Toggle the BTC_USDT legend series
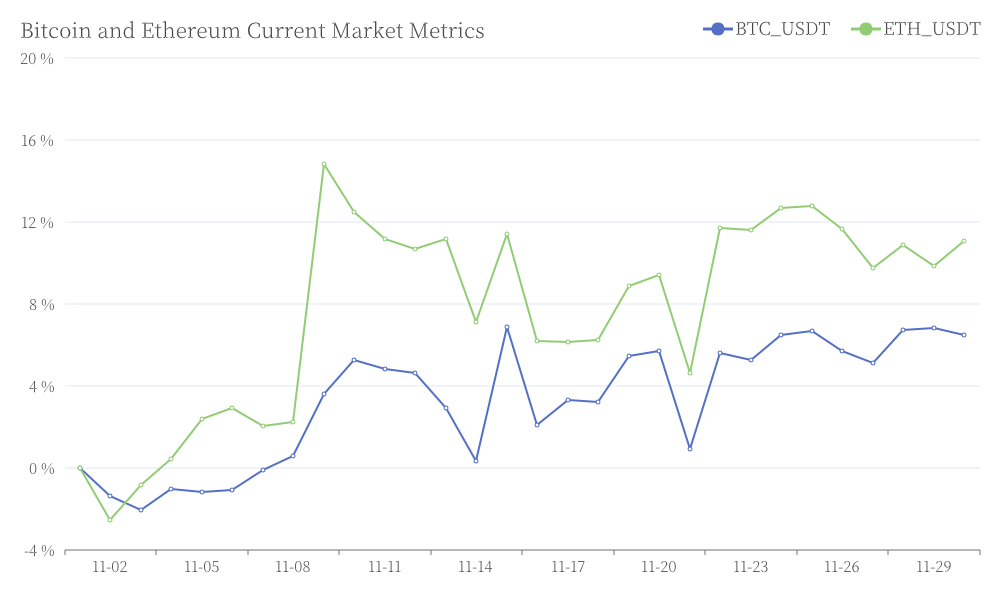 pos(767,29)
